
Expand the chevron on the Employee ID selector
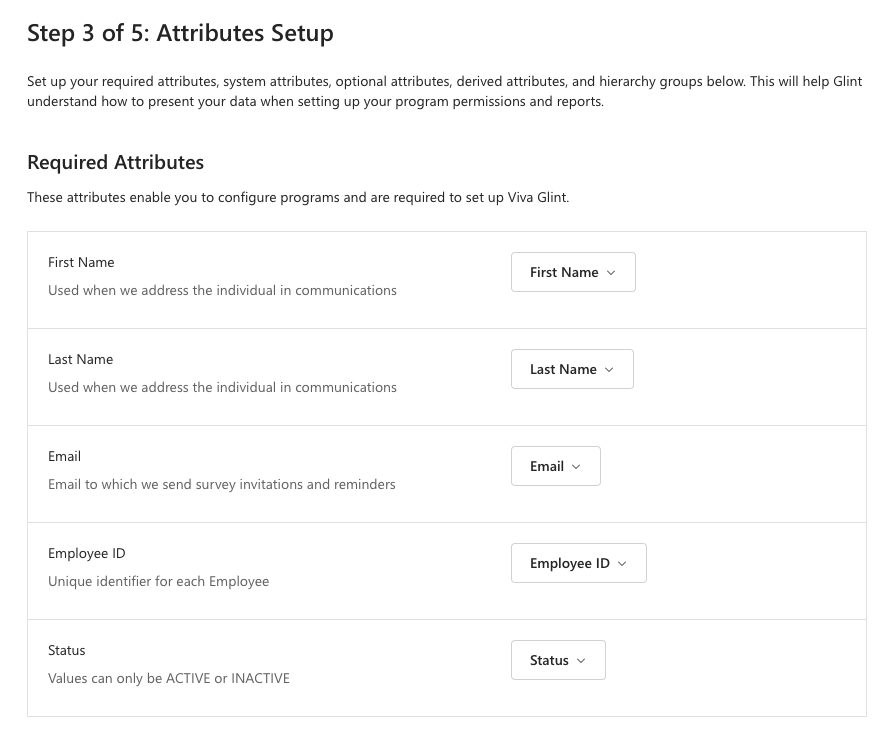(621, 563)
